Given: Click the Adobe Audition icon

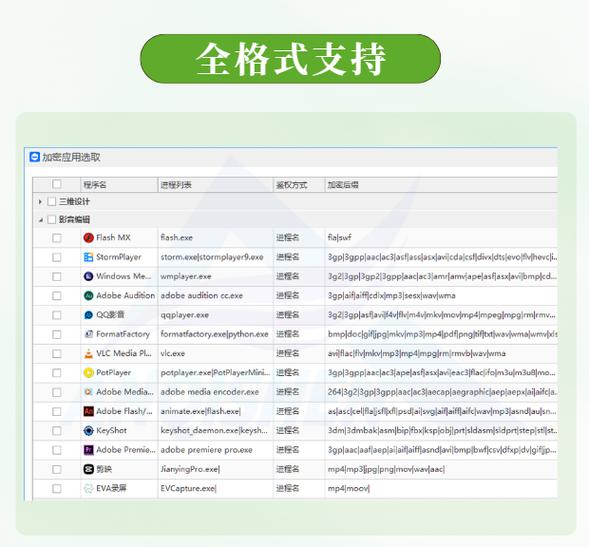Looking at the screenshot, I should click(x=88, y=296).
